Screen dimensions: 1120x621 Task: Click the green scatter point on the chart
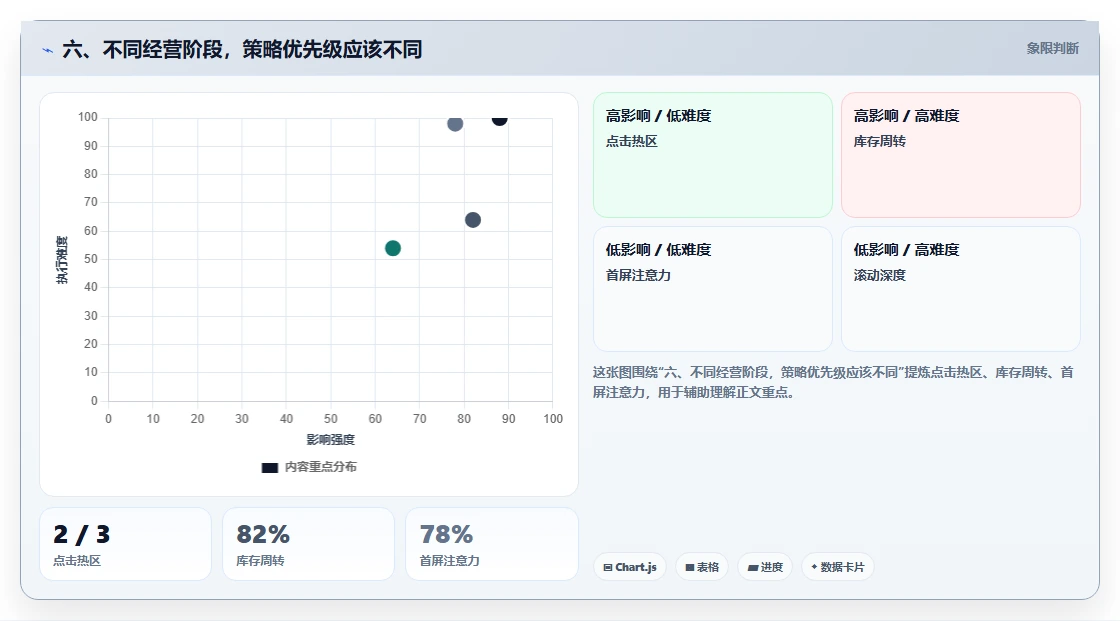coord(393,248)
